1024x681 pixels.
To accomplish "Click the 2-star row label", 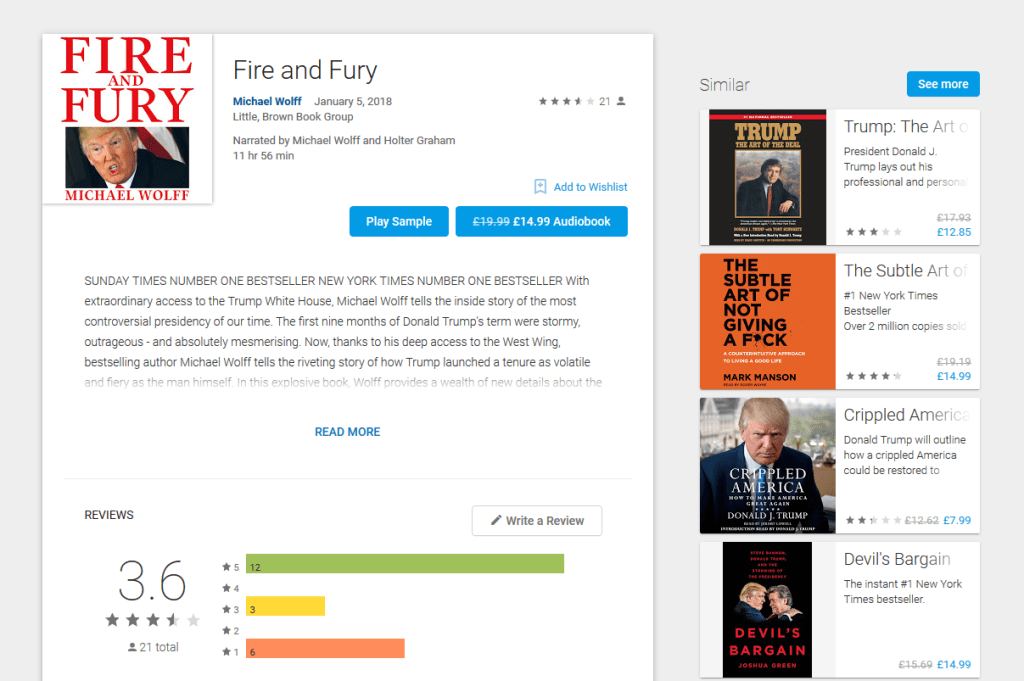I will (x=231, y=631).
